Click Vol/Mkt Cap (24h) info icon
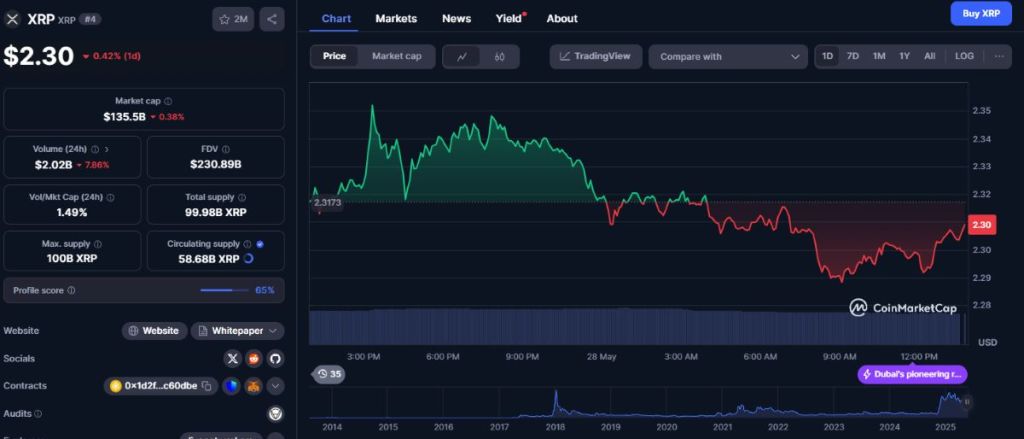1024x439 pixels. click(110, 197)
